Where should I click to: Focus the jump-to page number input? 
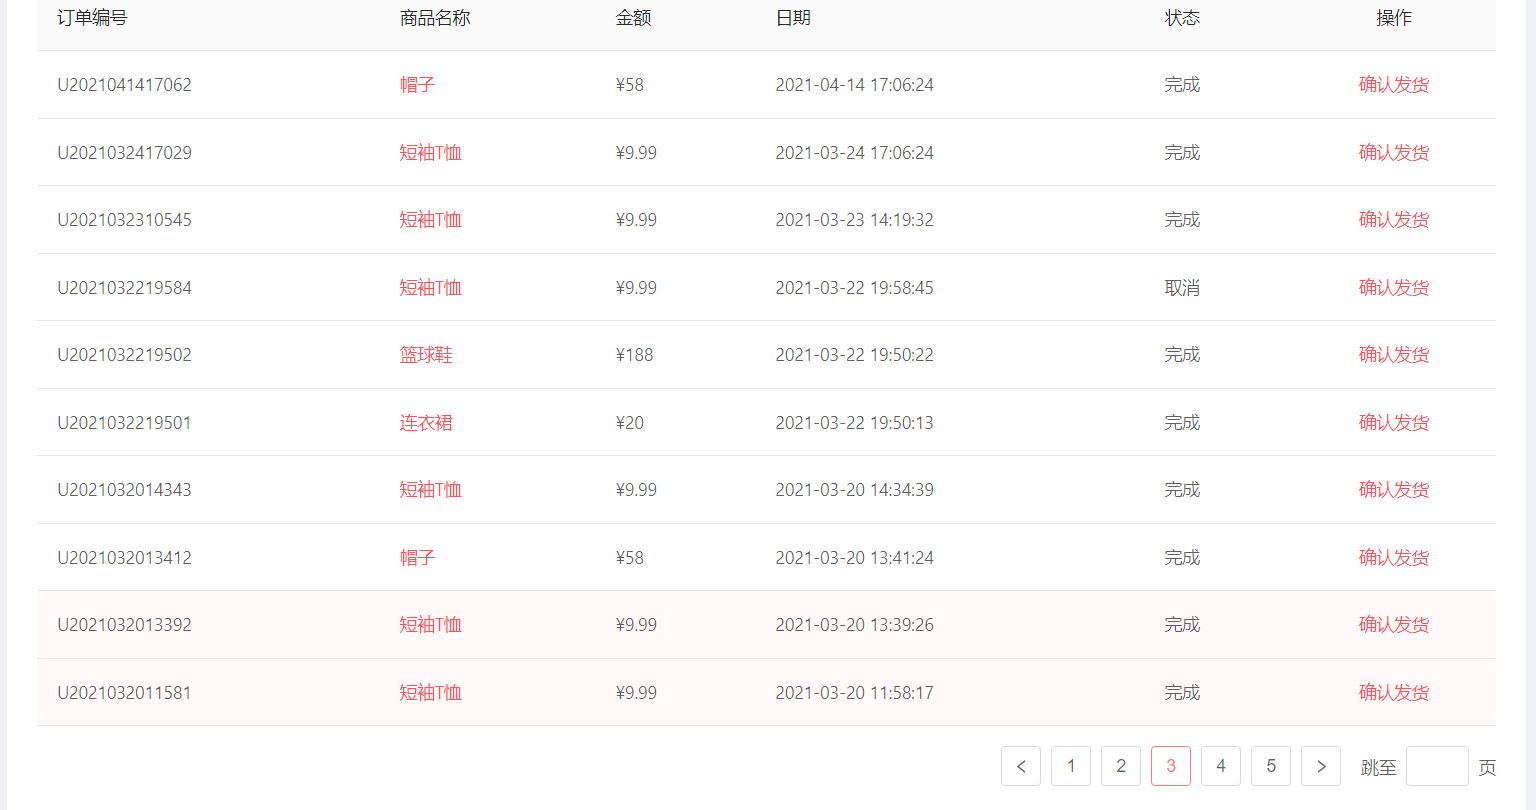point(1437,766)
